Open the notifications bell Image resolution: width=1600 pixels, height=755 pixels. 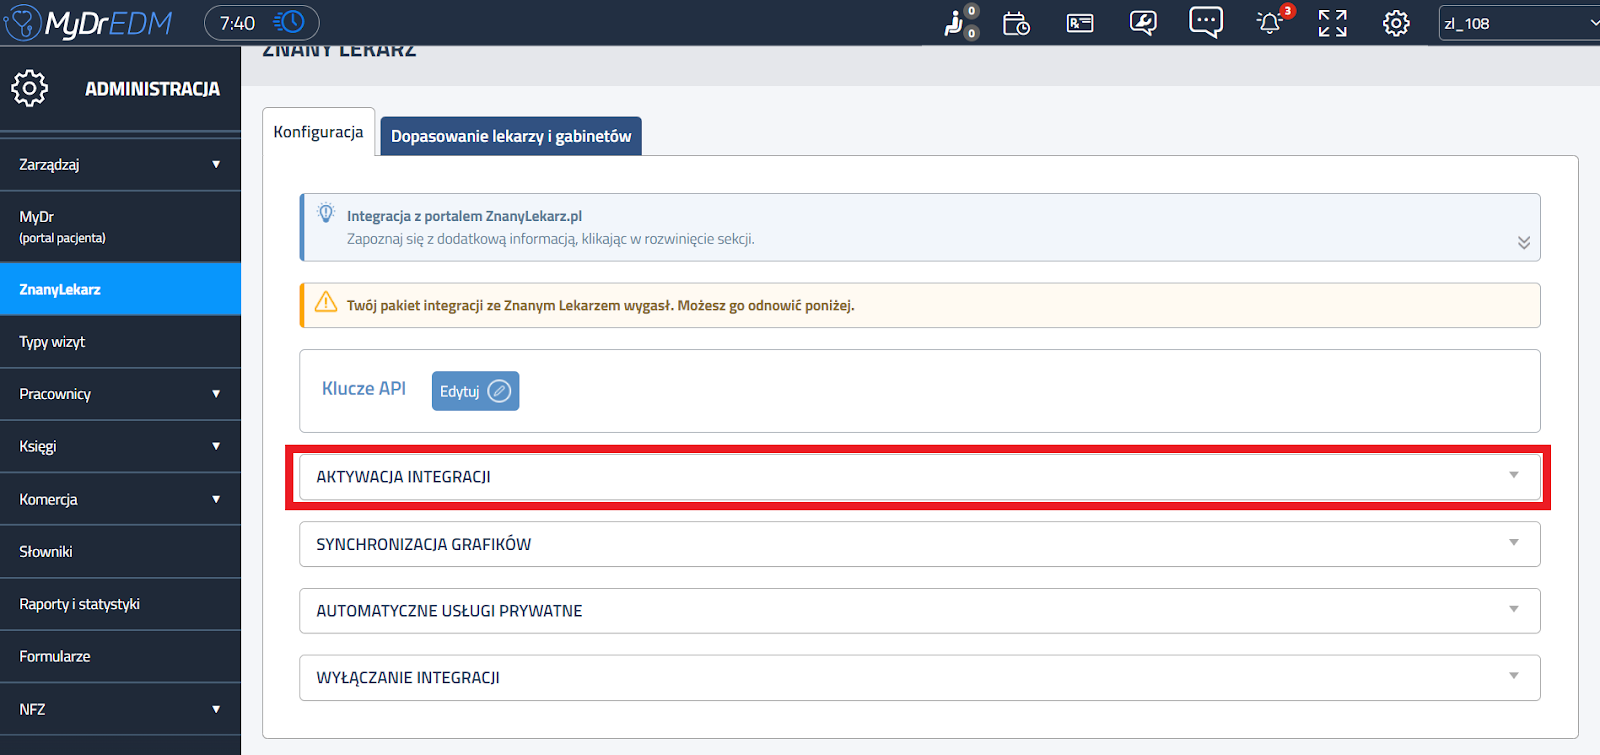coord(1270,23)
